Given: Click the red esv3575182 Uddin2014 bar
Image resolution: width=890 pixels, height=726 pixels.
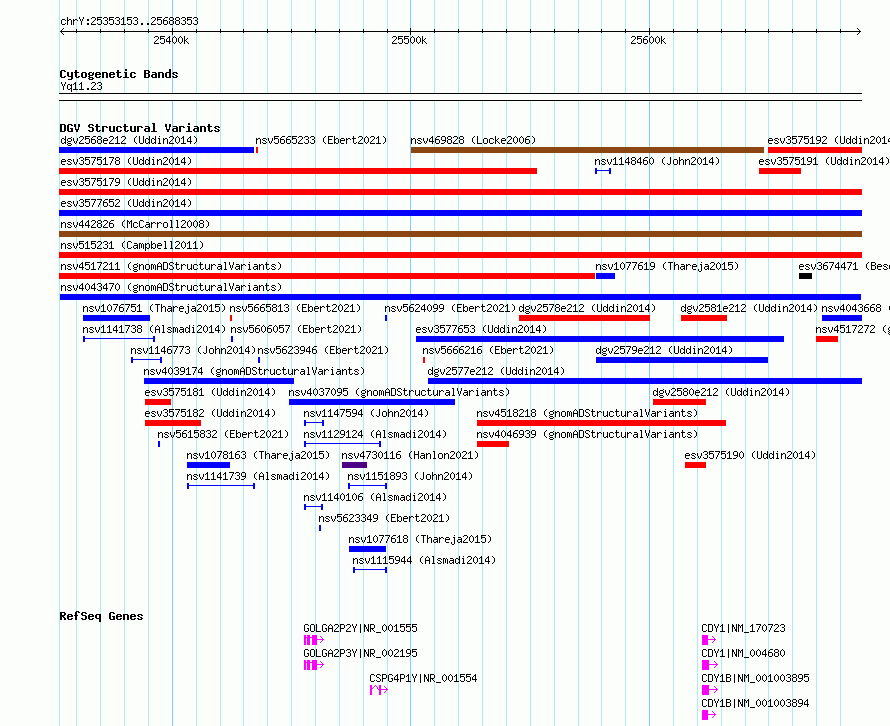Looking at the screenshot, I should (173, 423).
